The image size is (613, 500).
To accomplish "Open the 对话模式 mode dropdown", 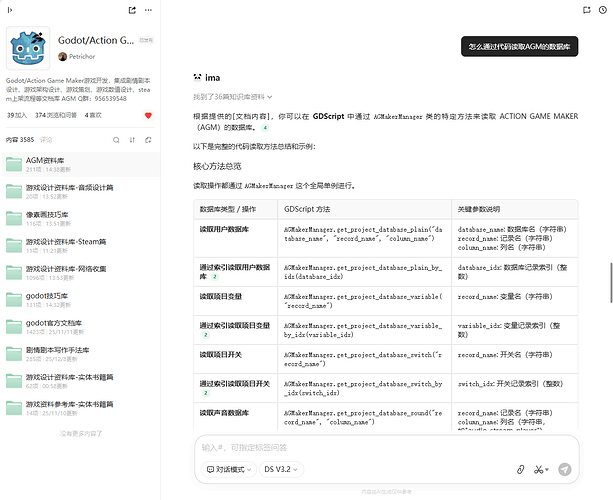I will click(x=225, y=469).
